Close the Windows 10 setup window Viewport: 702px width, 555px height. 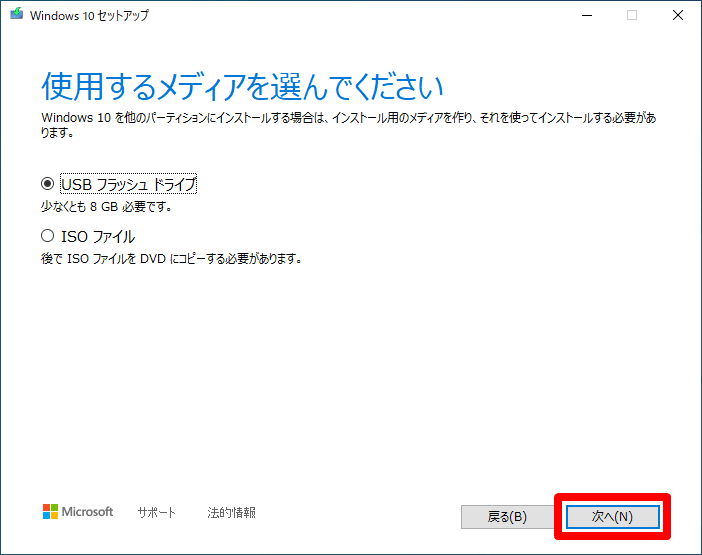(x=678, y=15)
